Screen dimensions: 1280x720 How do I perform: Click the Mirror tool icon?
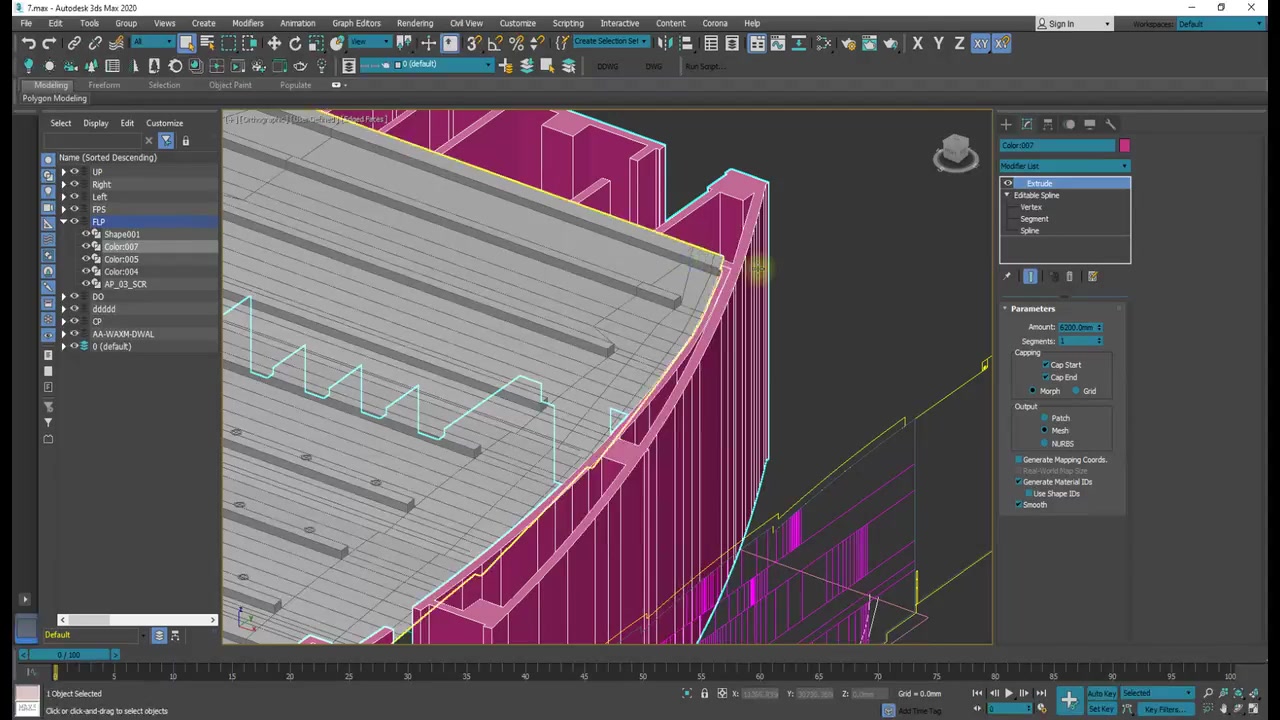(664, 43)
